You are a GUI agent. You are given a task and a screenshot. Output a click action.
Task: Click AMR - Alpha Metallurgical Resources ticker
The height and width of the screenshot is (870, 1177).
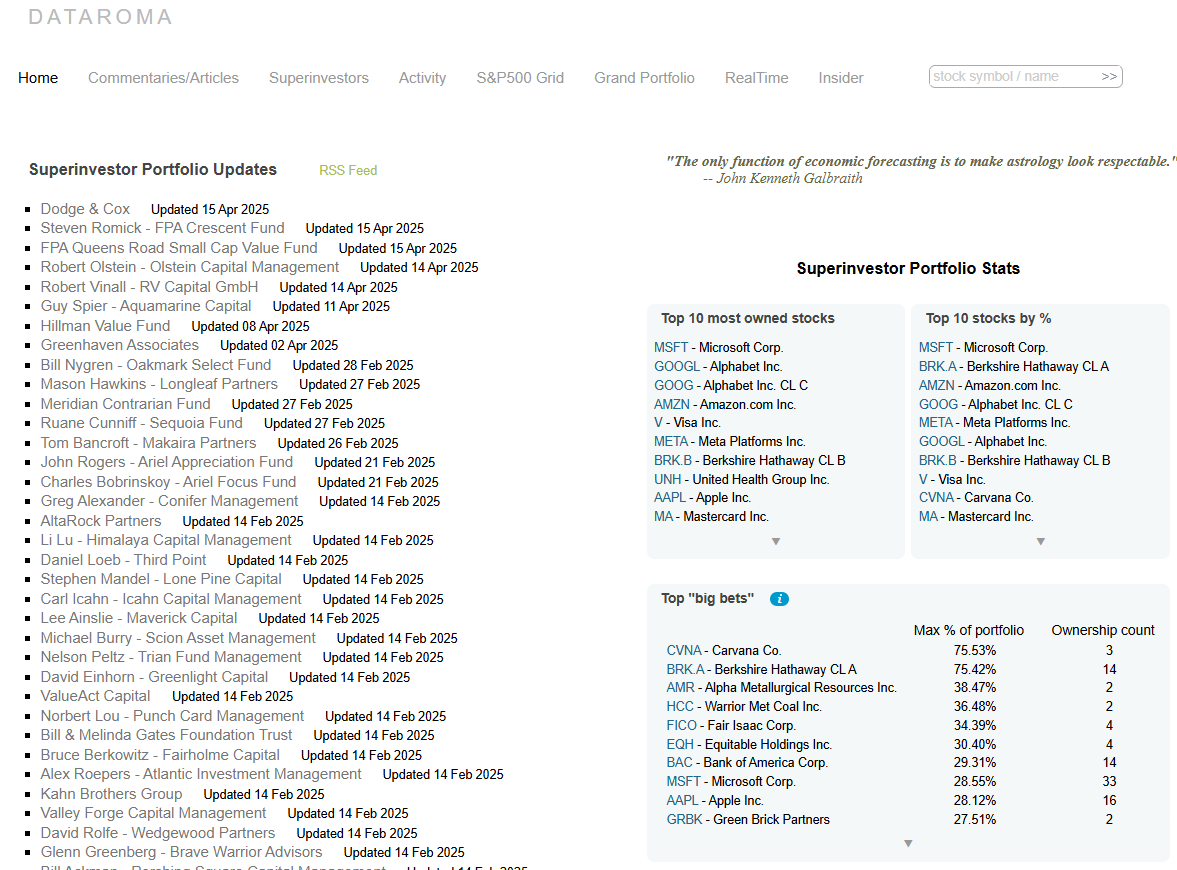pyautogui.click(x=681, y=688)
